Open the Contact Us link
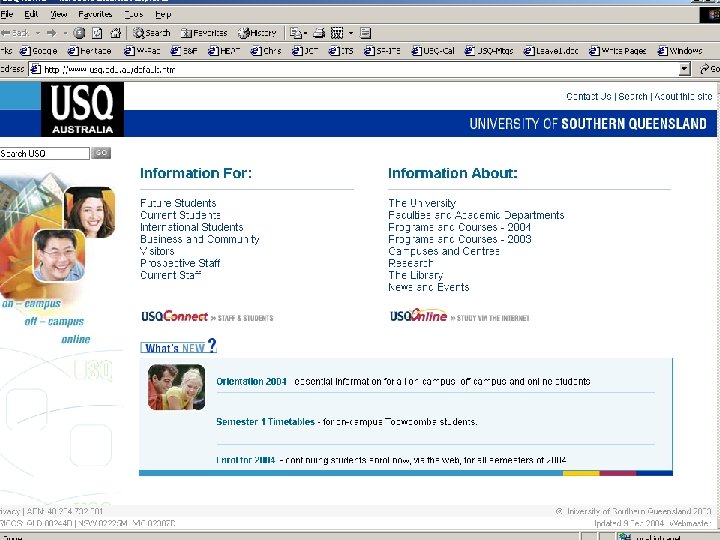720x540 pixels. (589, 96)
